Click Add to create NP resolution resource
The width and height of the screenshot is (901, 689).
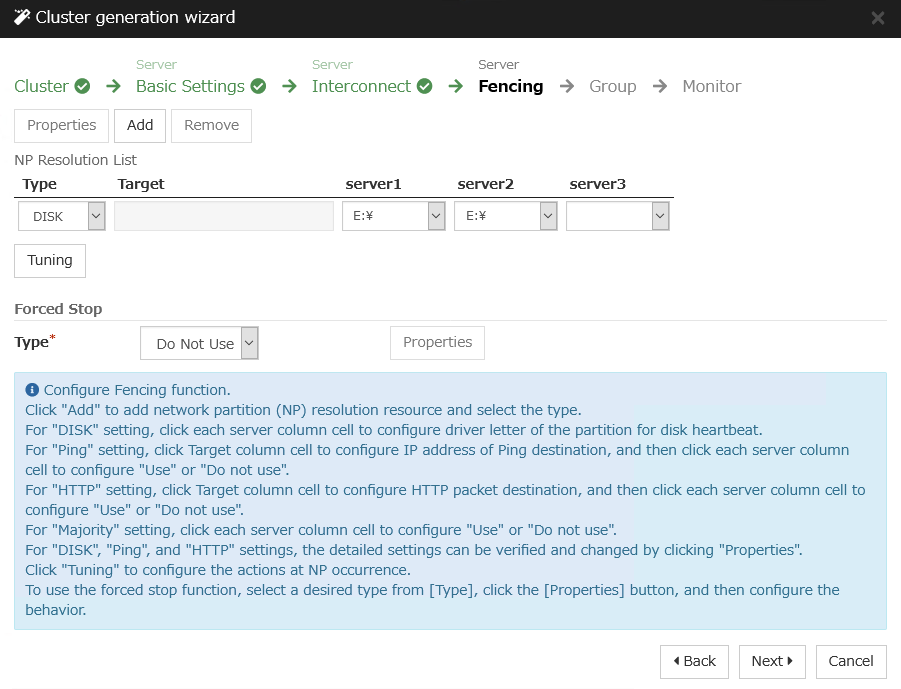140,126
